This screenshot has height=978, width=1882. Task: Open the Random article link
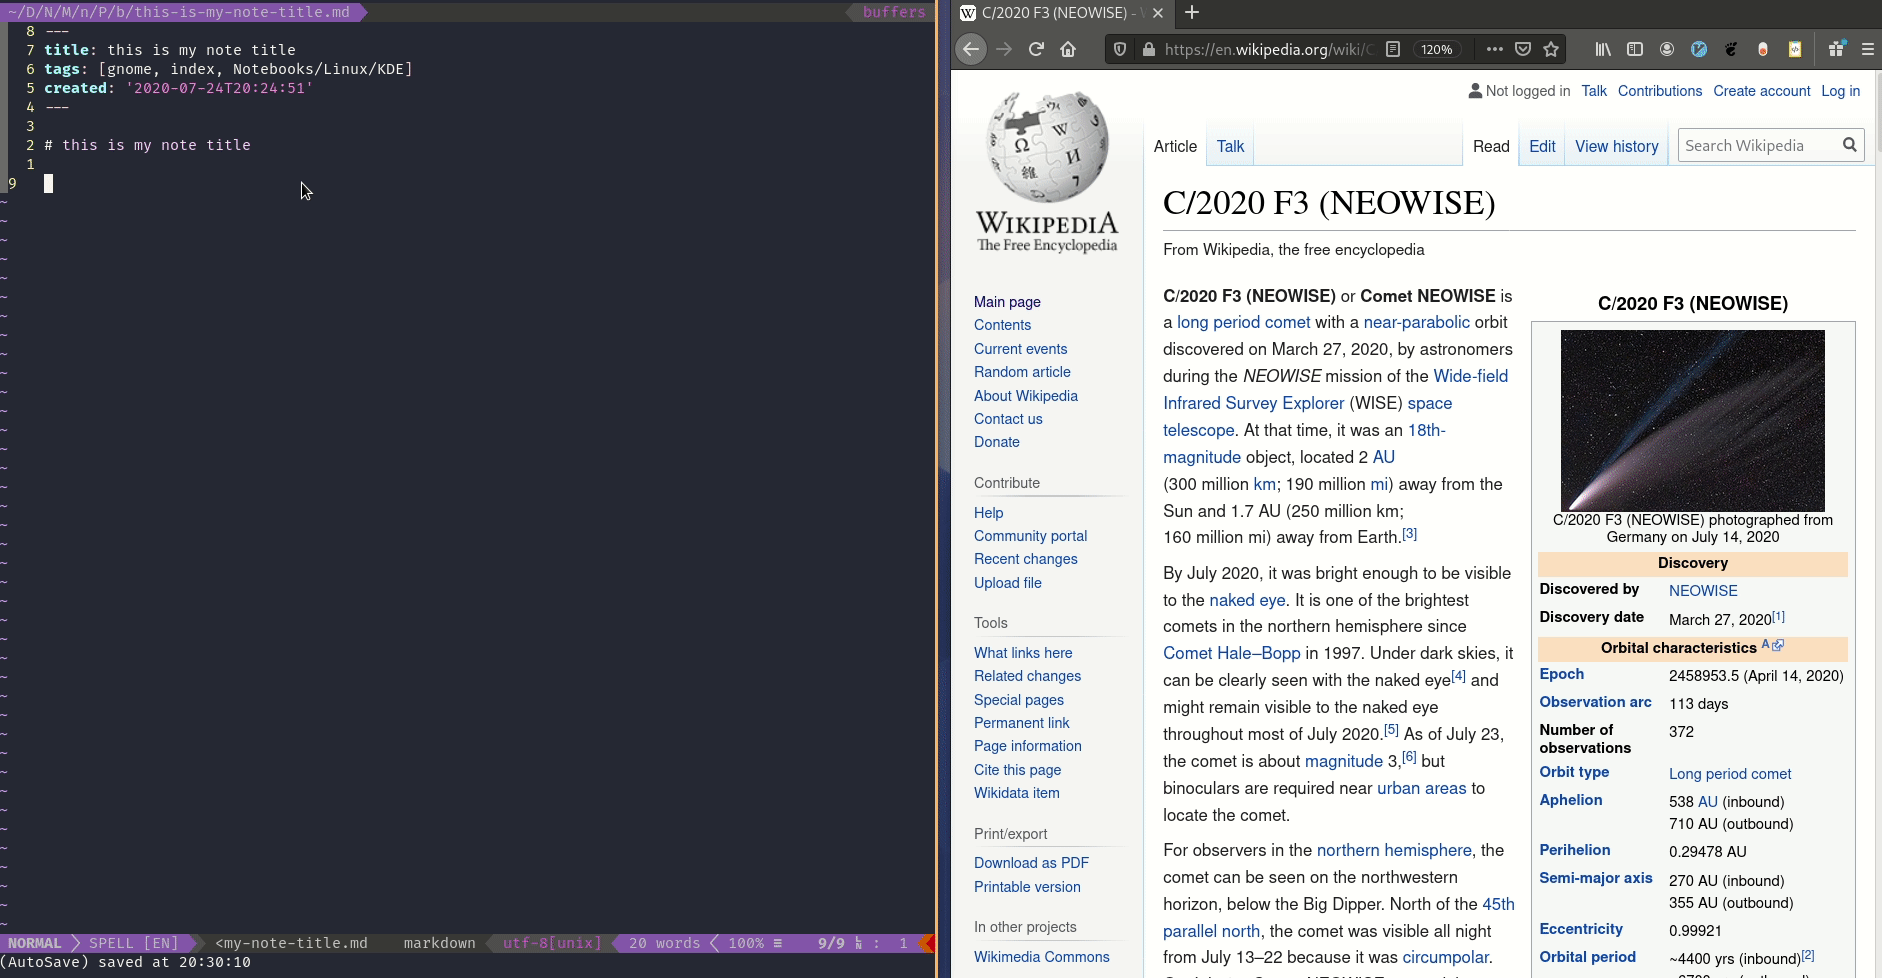(x=1022, y=372)
